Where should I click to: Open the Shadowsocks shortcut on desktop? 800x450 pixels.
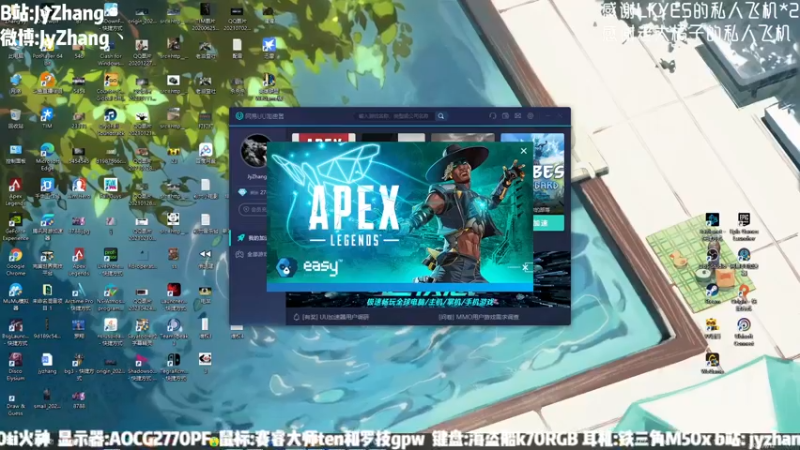click(142, 367)
